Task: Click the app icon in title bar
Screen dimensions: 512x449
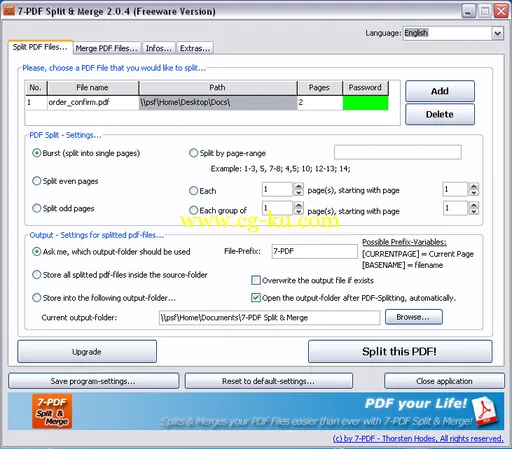Action: tap(9, 11)
